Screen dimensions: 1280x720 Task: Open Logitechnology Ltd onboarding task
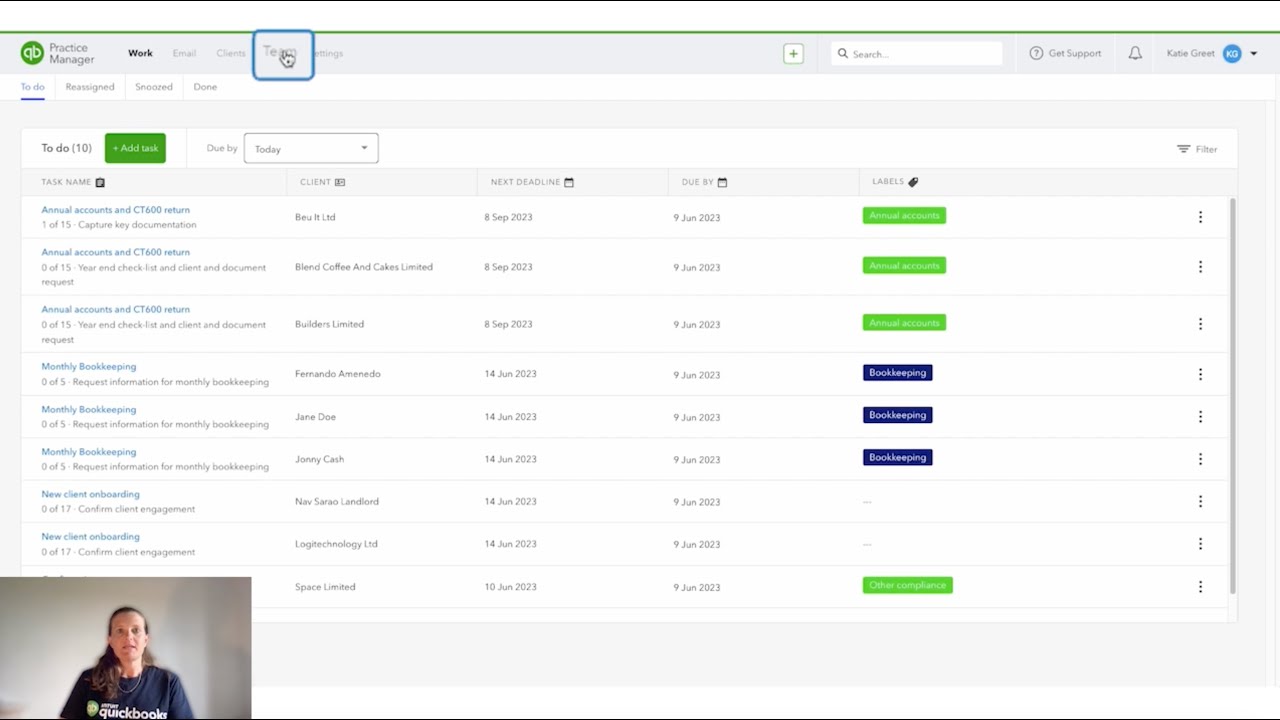(90, 536)
